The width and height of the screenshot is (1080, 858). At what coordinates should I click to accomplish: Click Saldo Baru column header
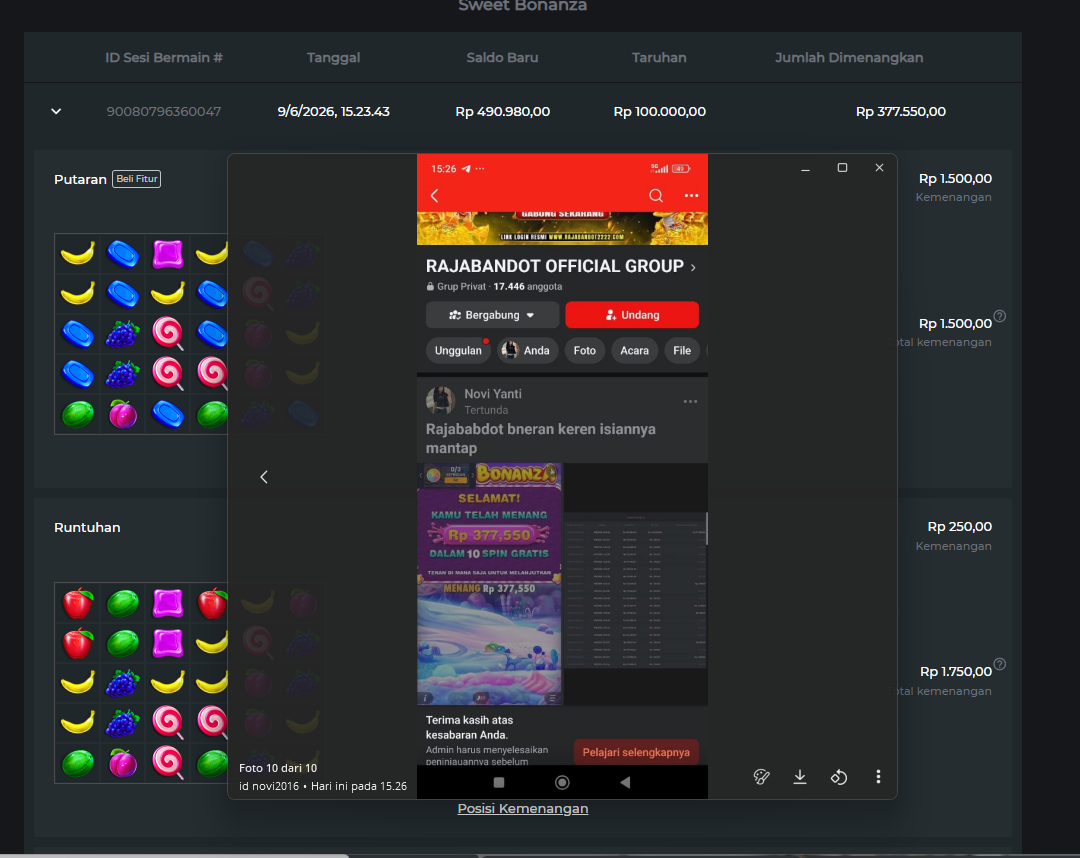502,58
